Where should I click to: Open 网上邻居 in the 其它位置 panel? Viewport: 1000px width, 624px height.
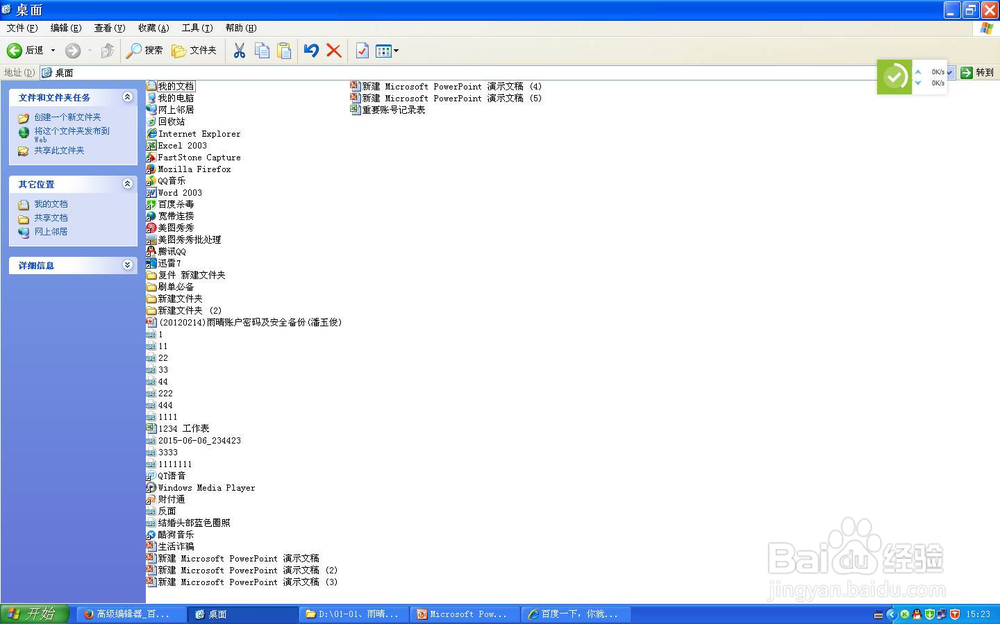coord(50,232)
